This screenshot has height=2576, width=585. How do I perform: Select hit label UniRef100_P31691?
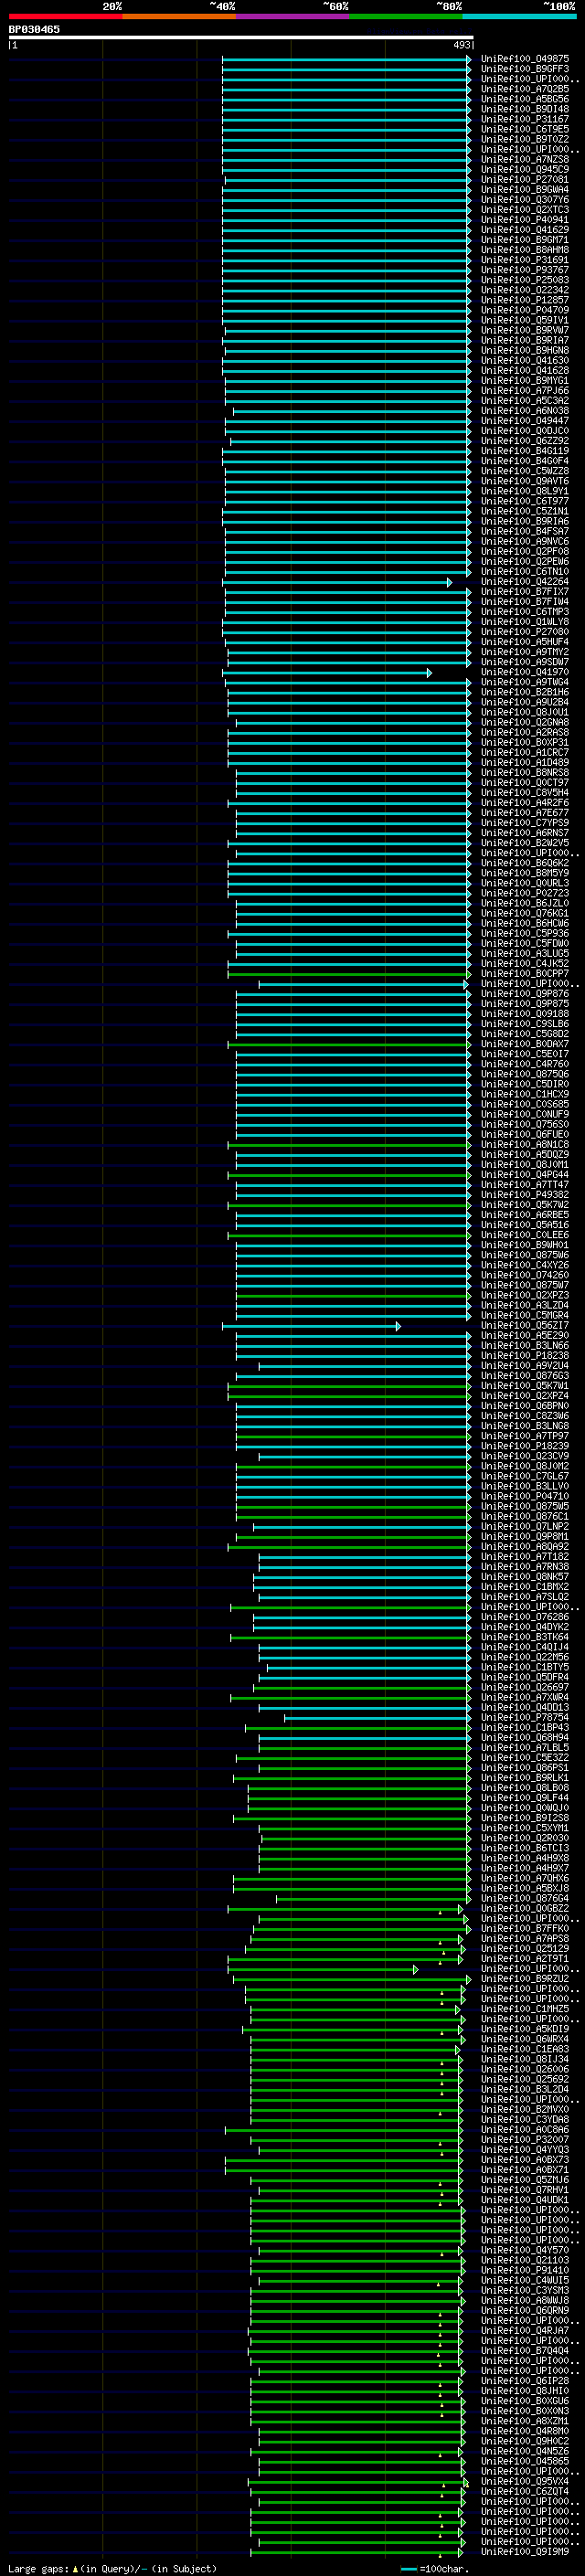pos(524,260)
